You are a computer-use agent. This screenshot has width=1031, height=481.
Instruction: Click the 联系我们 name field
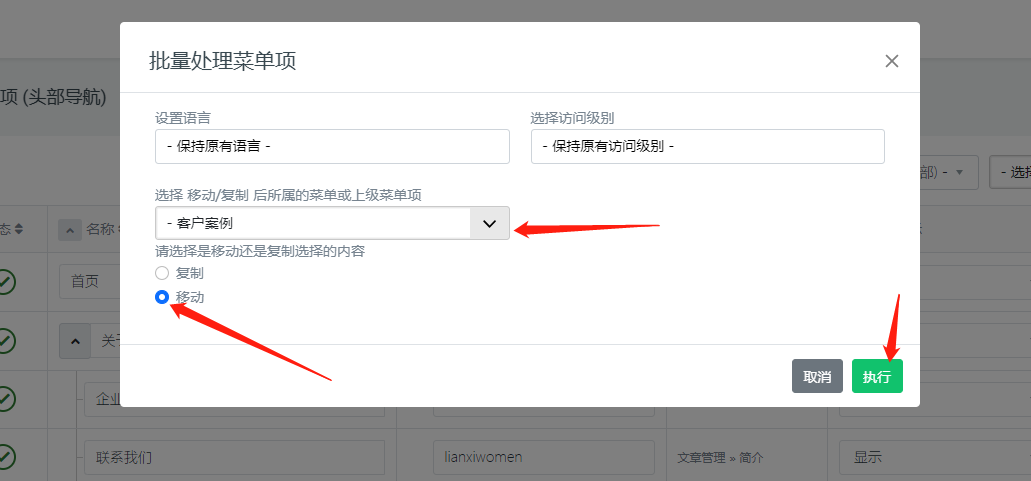pos(234,458)
